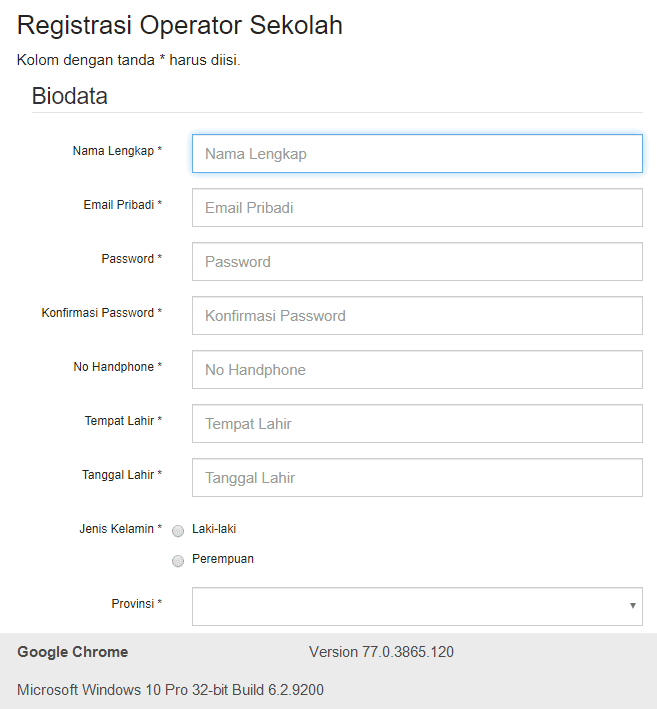Click the Biodata section heading
Viewport: 657px width, 709px height.
tap(70, 96)
